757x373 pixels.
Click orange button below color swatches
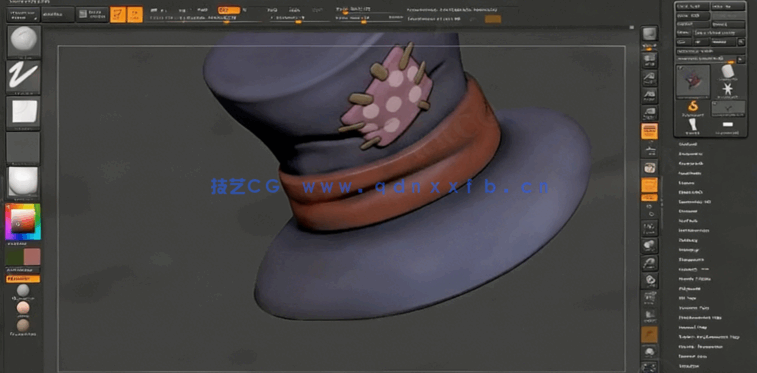(x=23, y=279)
